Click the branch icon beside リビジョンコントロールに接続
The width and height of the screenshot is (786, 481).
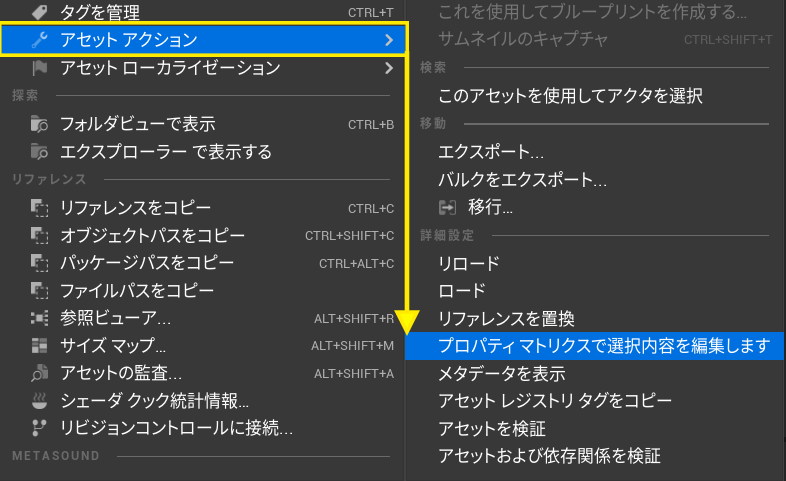[x=40, y=428]
